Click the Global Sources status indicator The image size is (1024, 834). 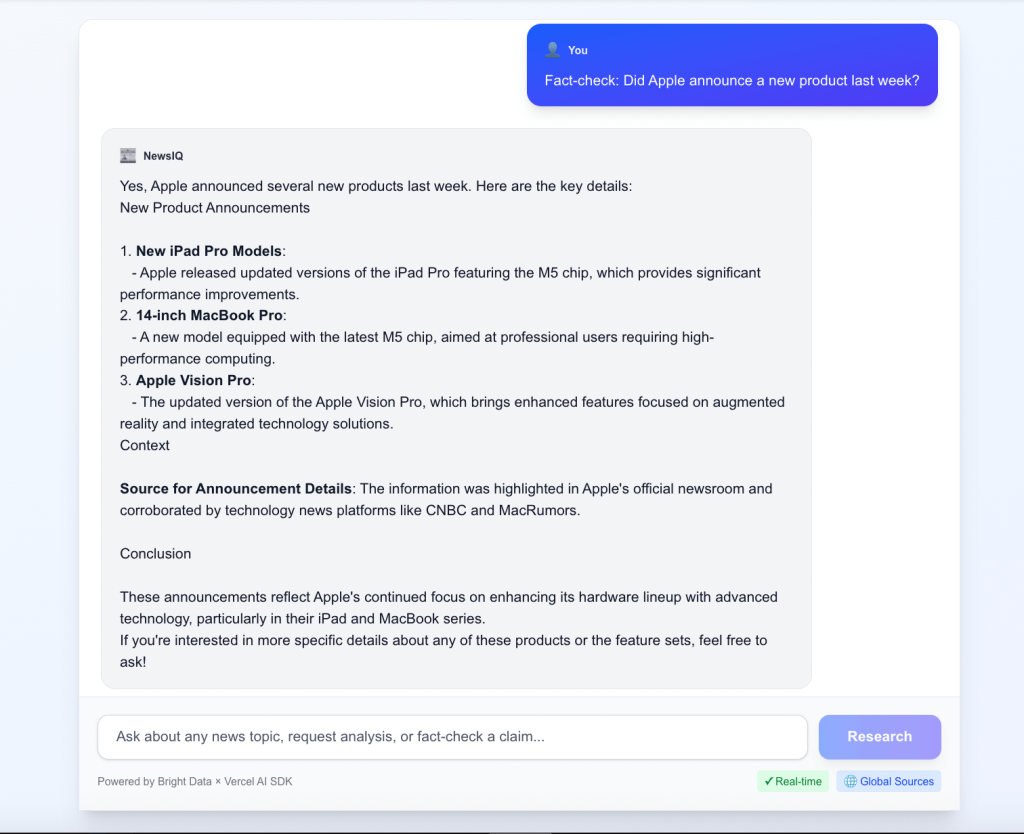(x=888, y=781)
